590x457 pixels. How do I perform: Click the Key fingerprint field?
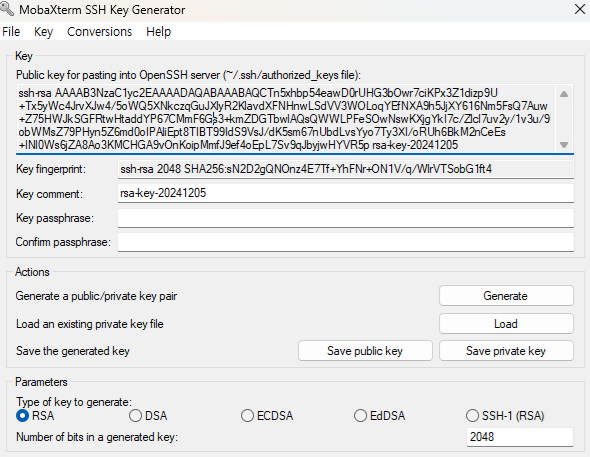tap(346, 169)
